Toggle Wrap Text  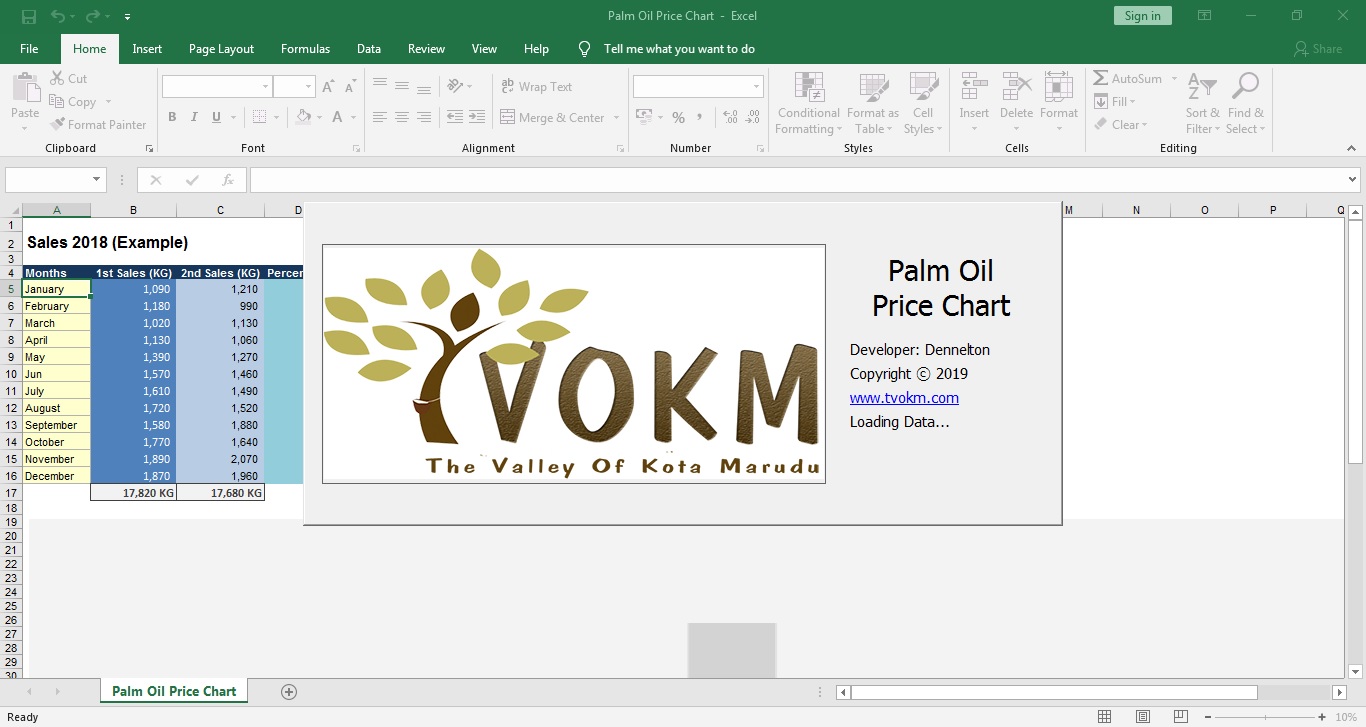tap(537, 87)
